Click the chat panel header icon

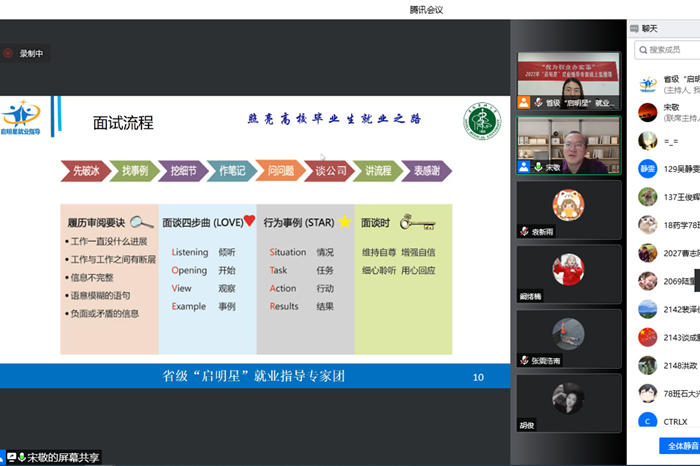[635, 28]
